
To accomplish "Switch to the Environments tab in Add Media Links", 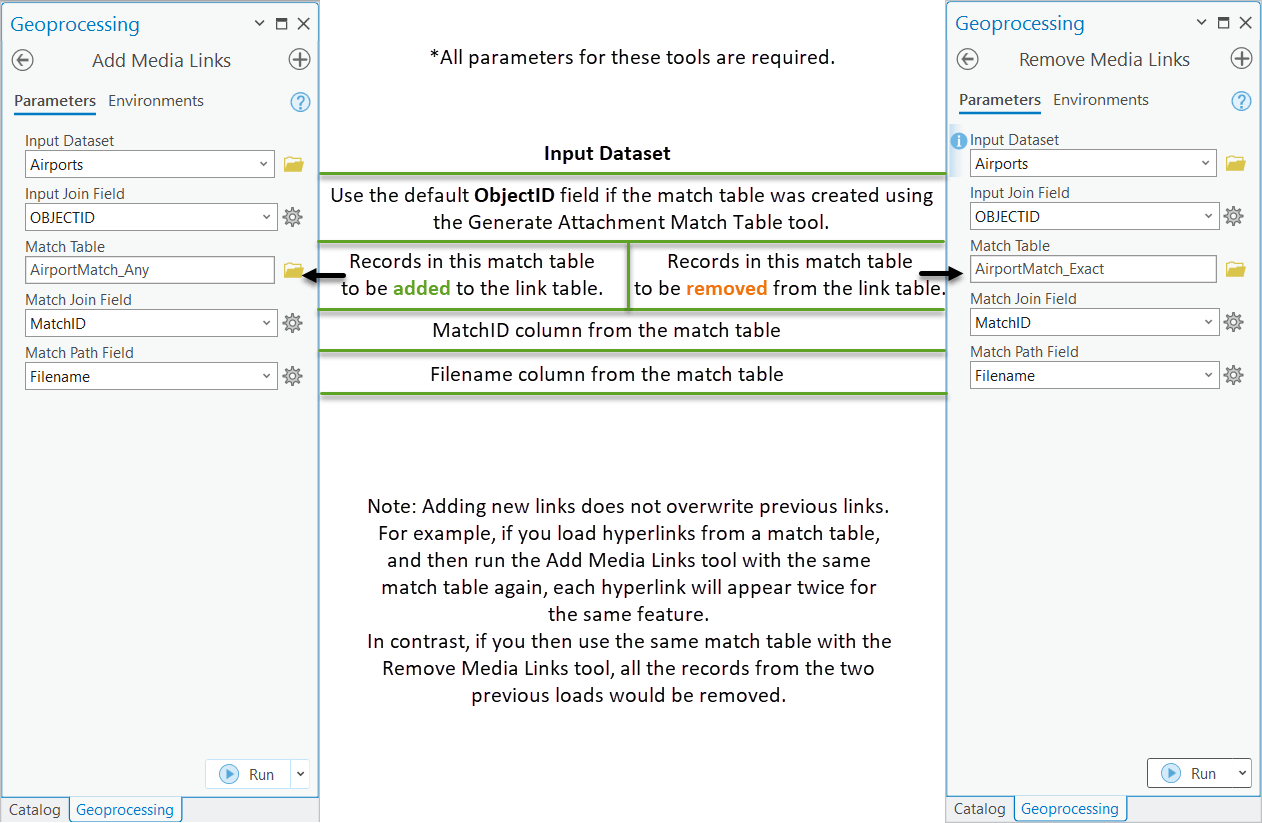I will point(155,101).
